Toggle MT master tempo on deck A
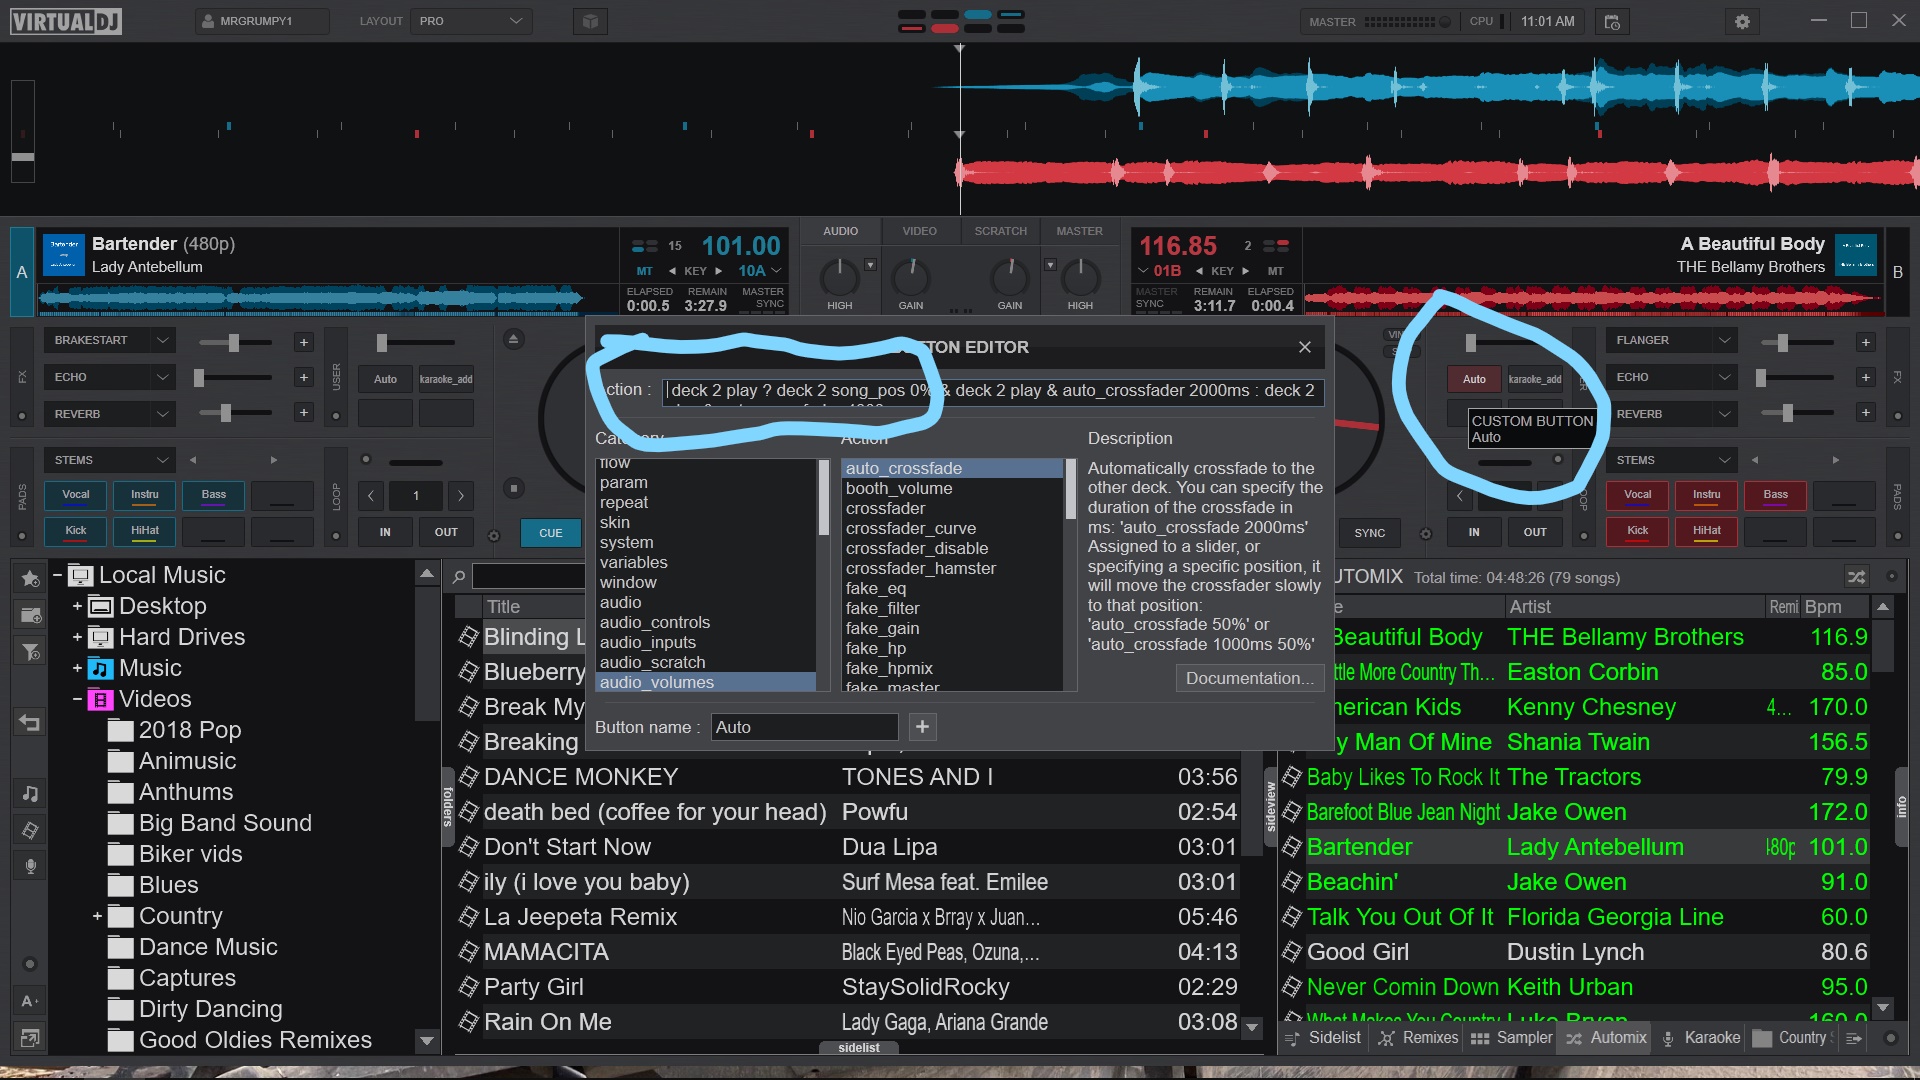The width and height of the screenshot is (1920, 1080). (644, 271)
